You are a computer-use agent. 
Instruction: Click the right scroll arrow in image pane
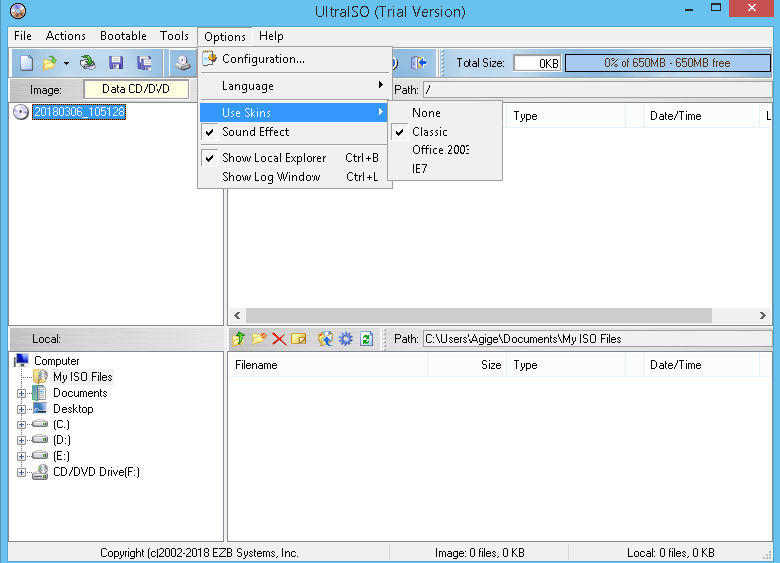tap(763, 315)
